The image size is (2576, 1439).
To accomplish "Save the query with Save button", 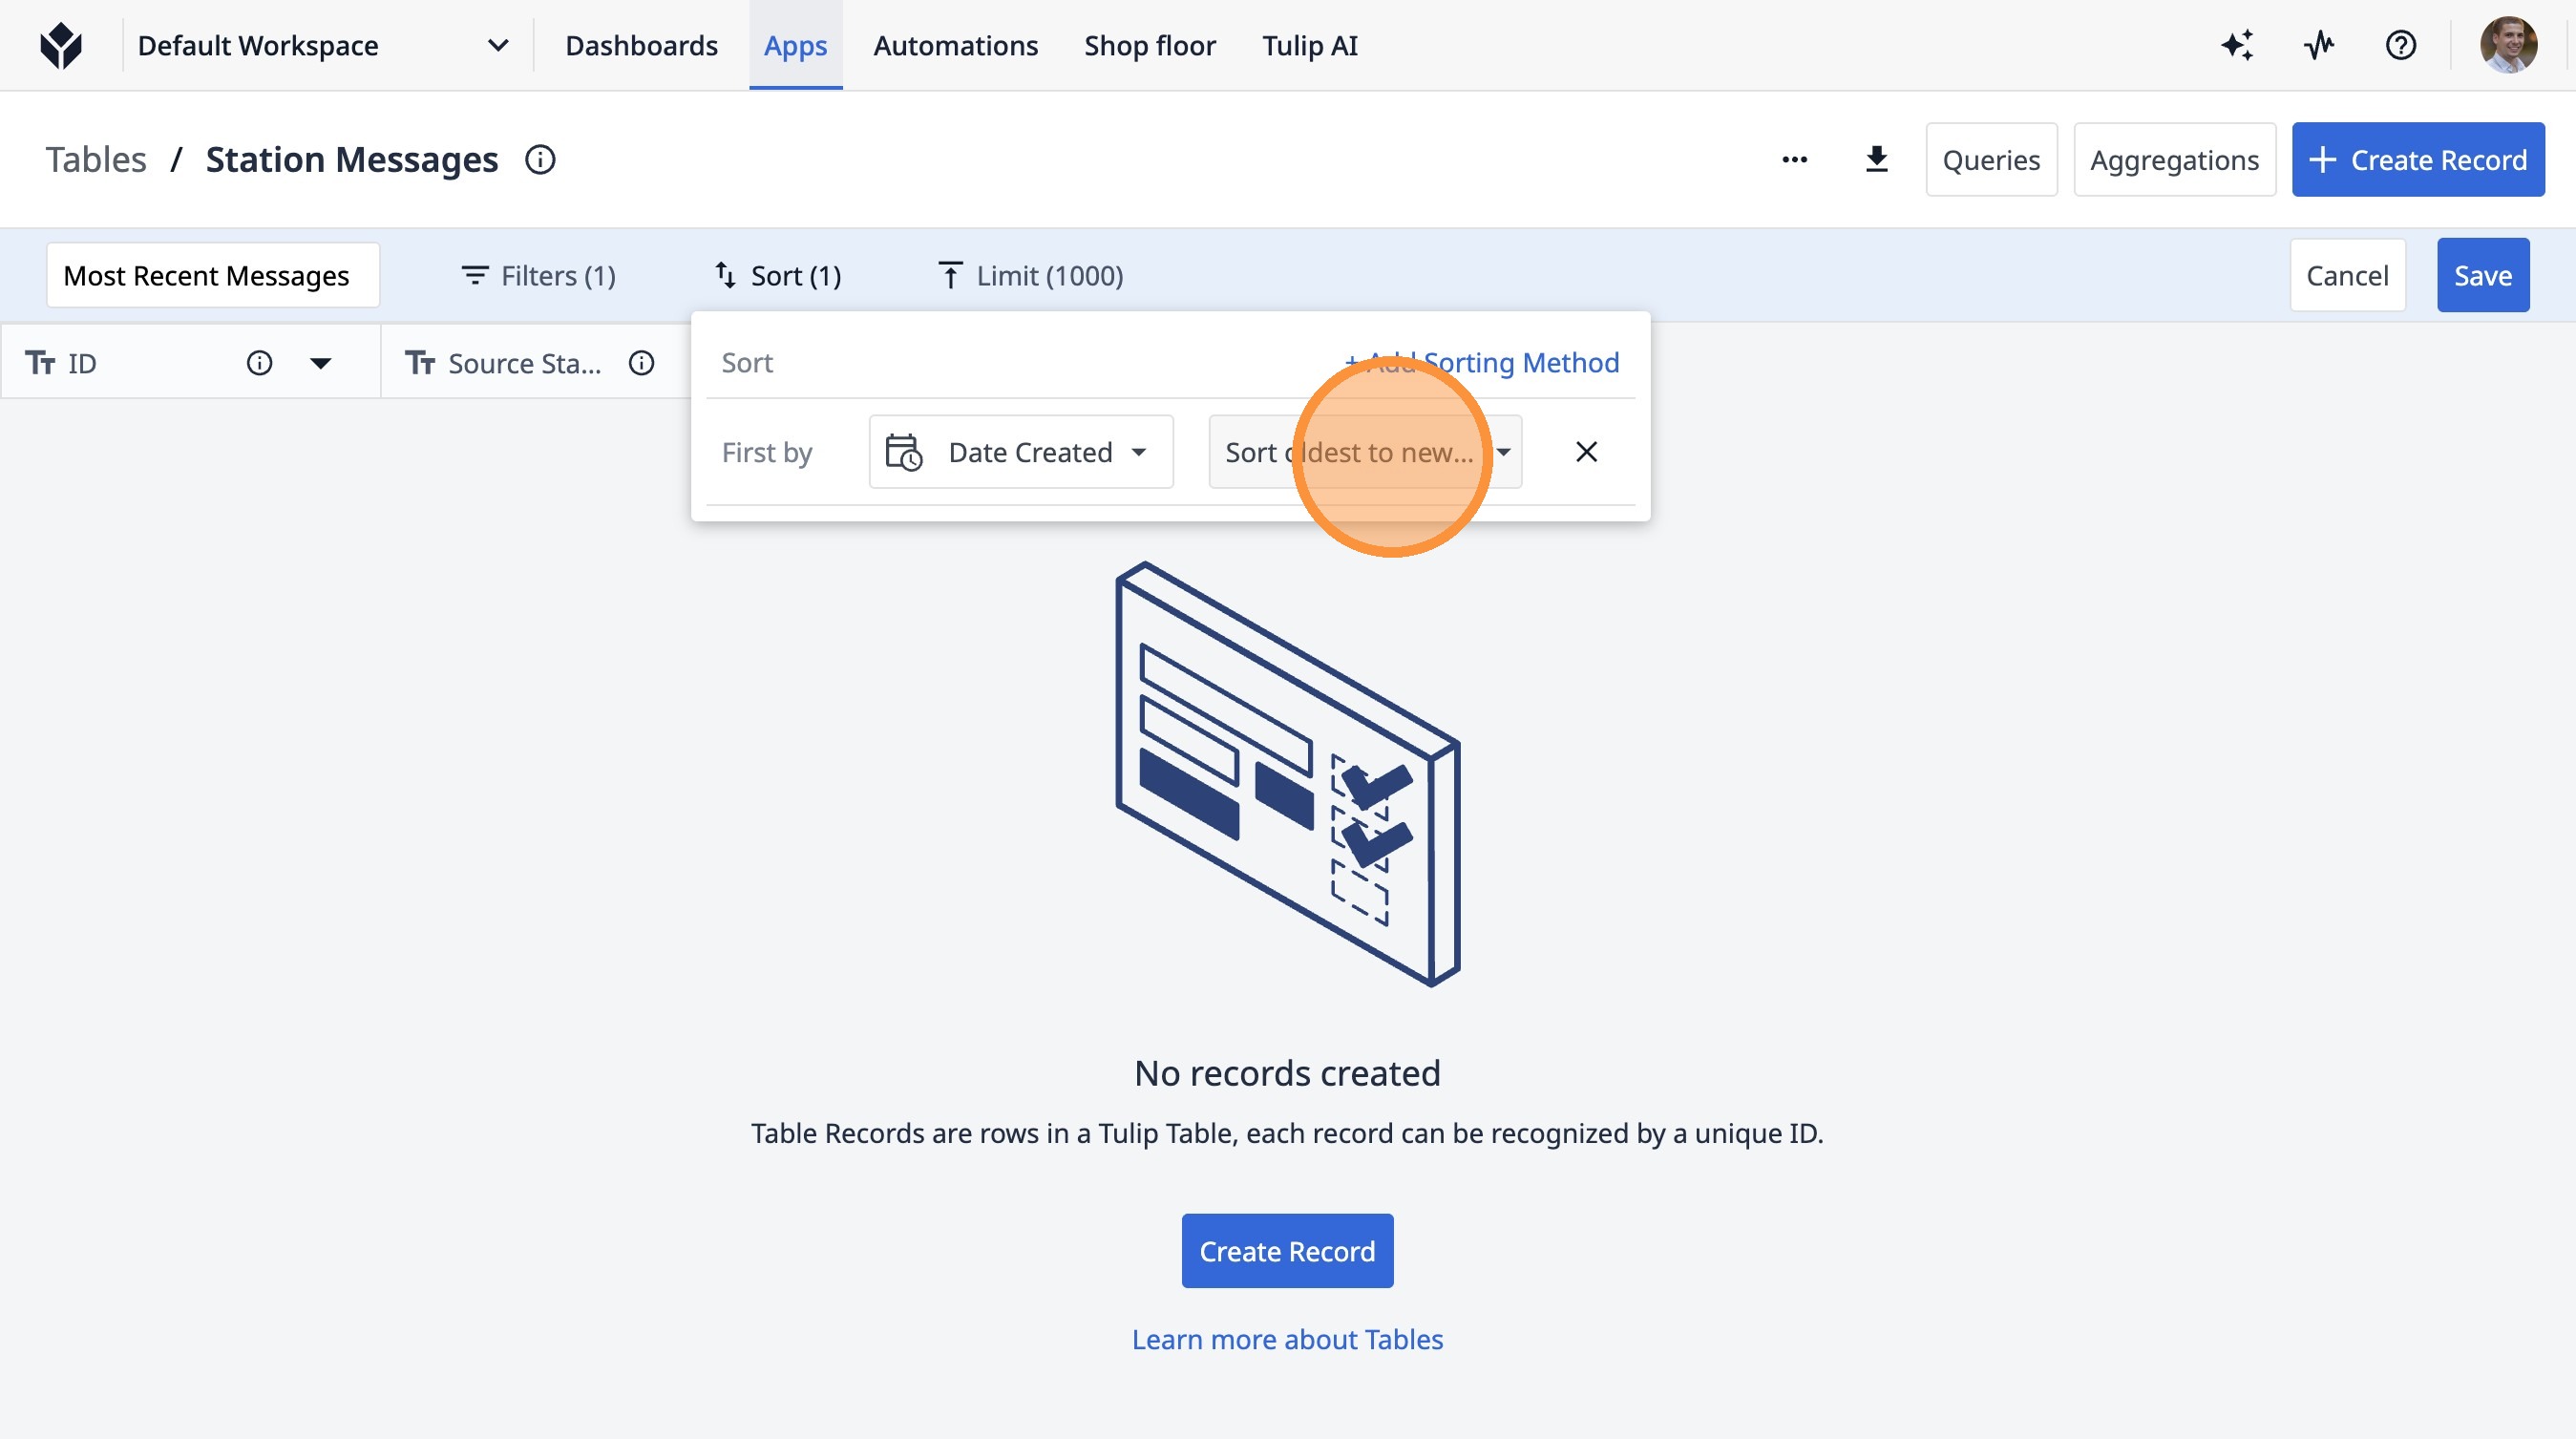I will pos(2482,275).
